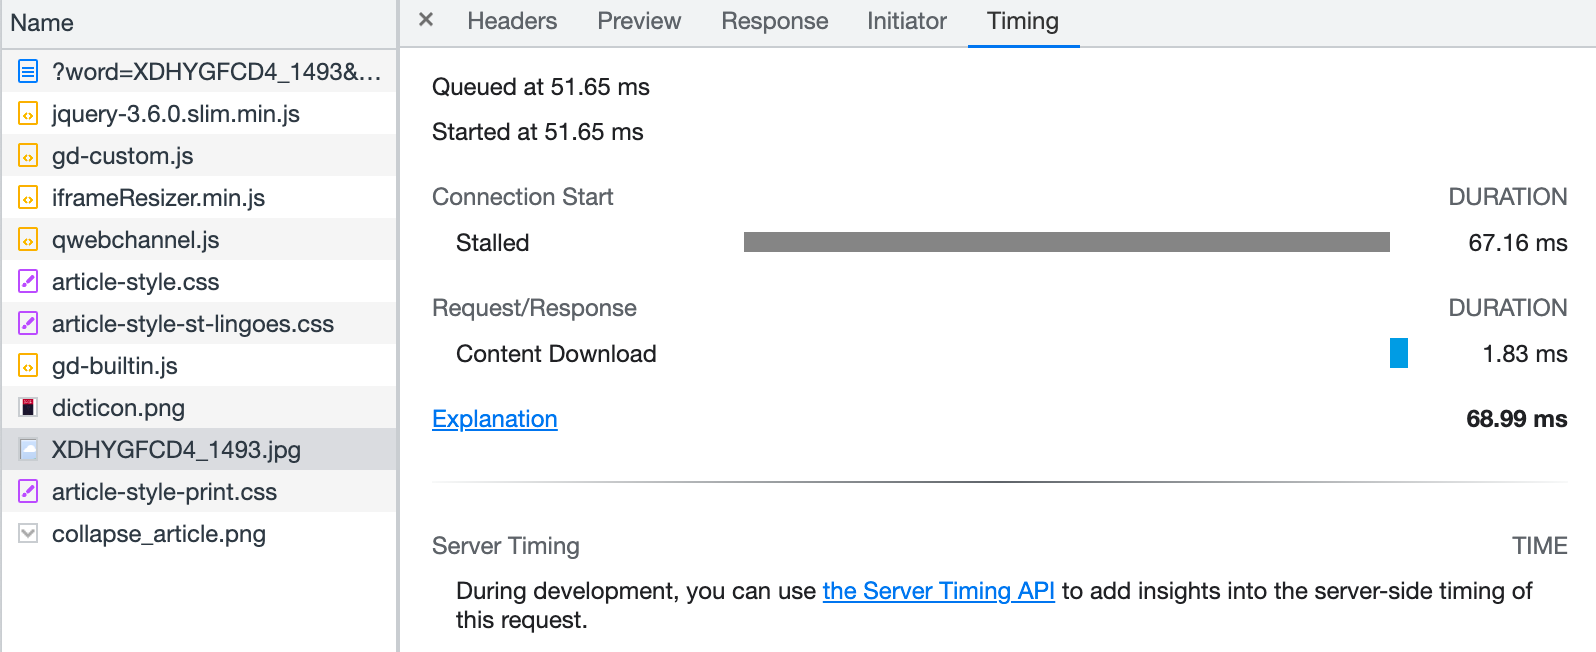This screenshot has width=1596, height=652.
Task: Open the Initiator tab
Action: pyautogui.click(x=907, y=21)
